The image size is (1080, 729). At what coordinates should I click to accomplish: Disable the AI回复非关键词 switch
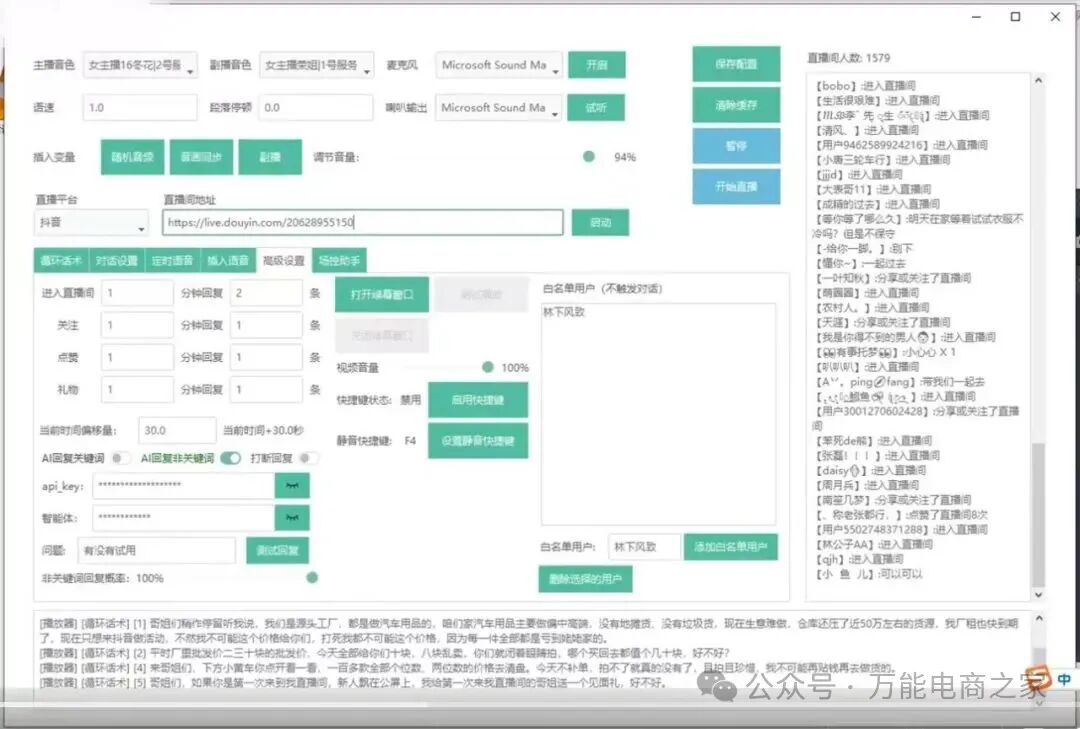tap(230, 458)
